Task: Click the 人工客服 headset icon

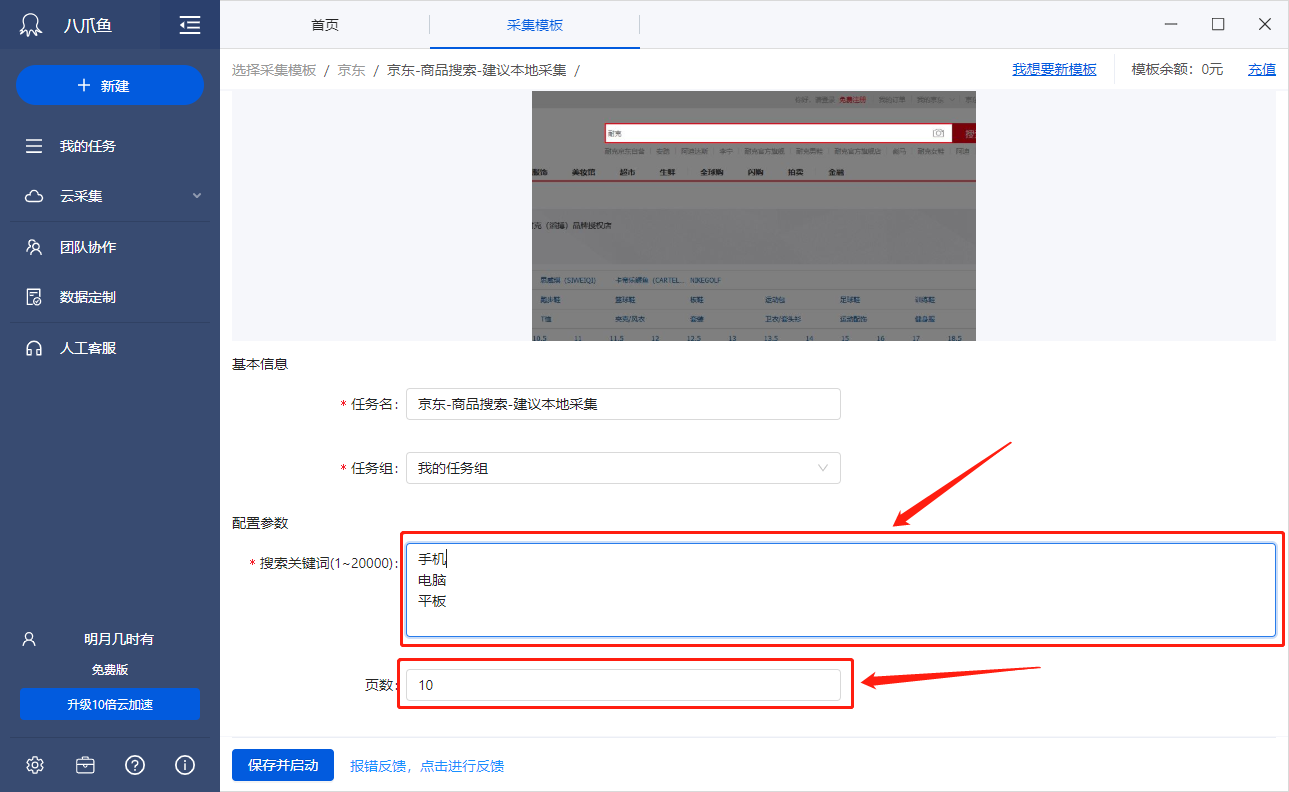Action: click(x=34, y=348)
